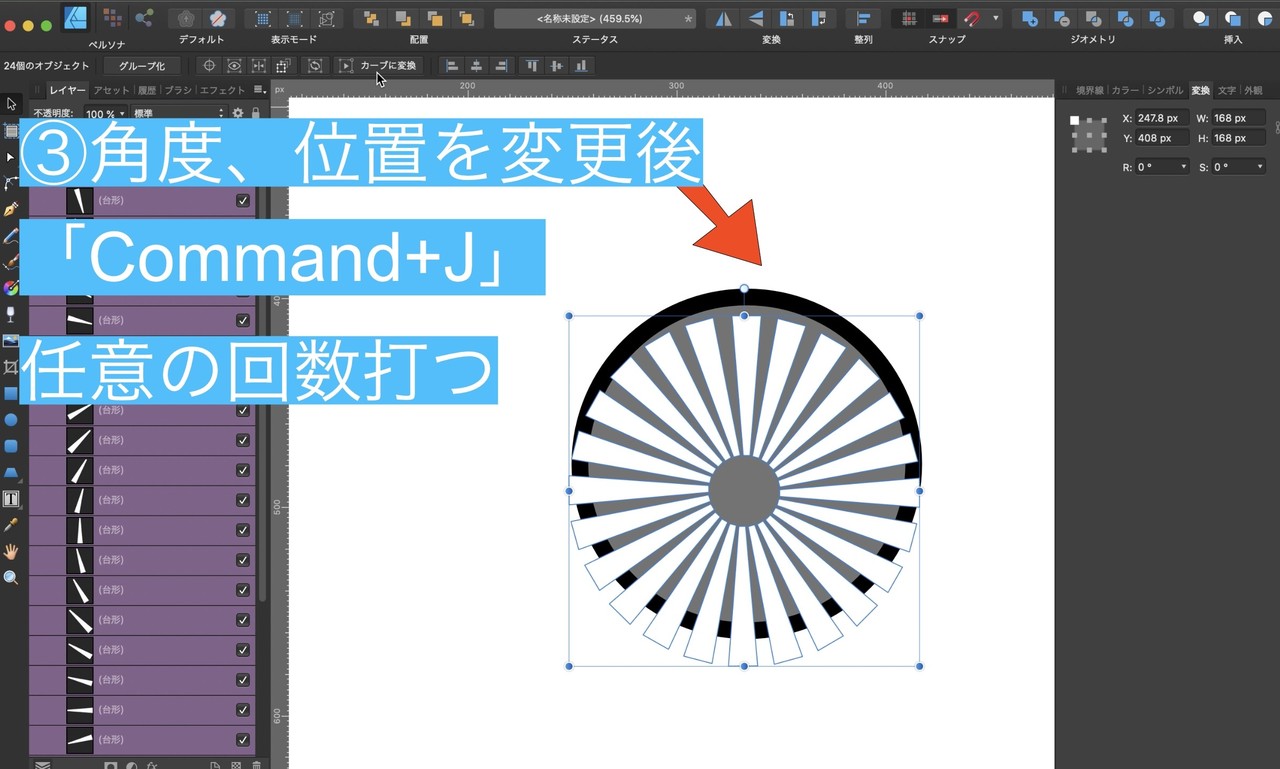Select the Place Image tool
Screen dimensions: 1280x769
coord(11,341)
